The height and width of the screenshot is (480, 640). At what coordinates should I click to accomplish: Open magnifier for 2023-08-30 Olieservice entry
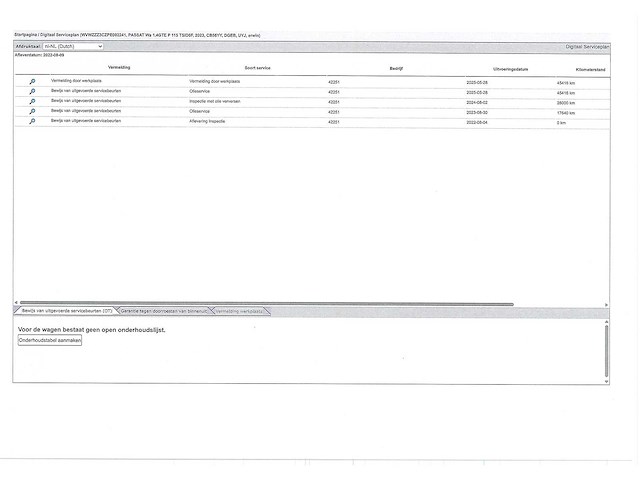click(x=32, y=111)
